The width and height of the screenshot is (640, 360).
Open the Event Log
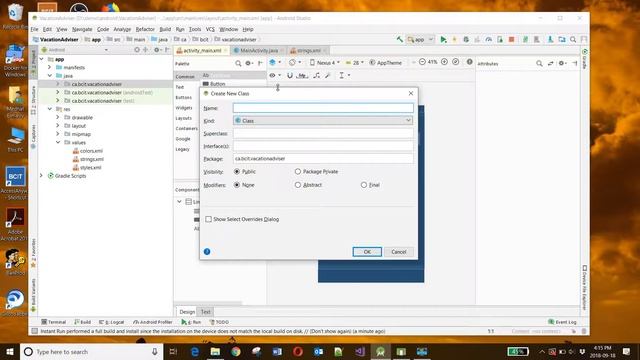pyautogui.click(x=562, y=322)
